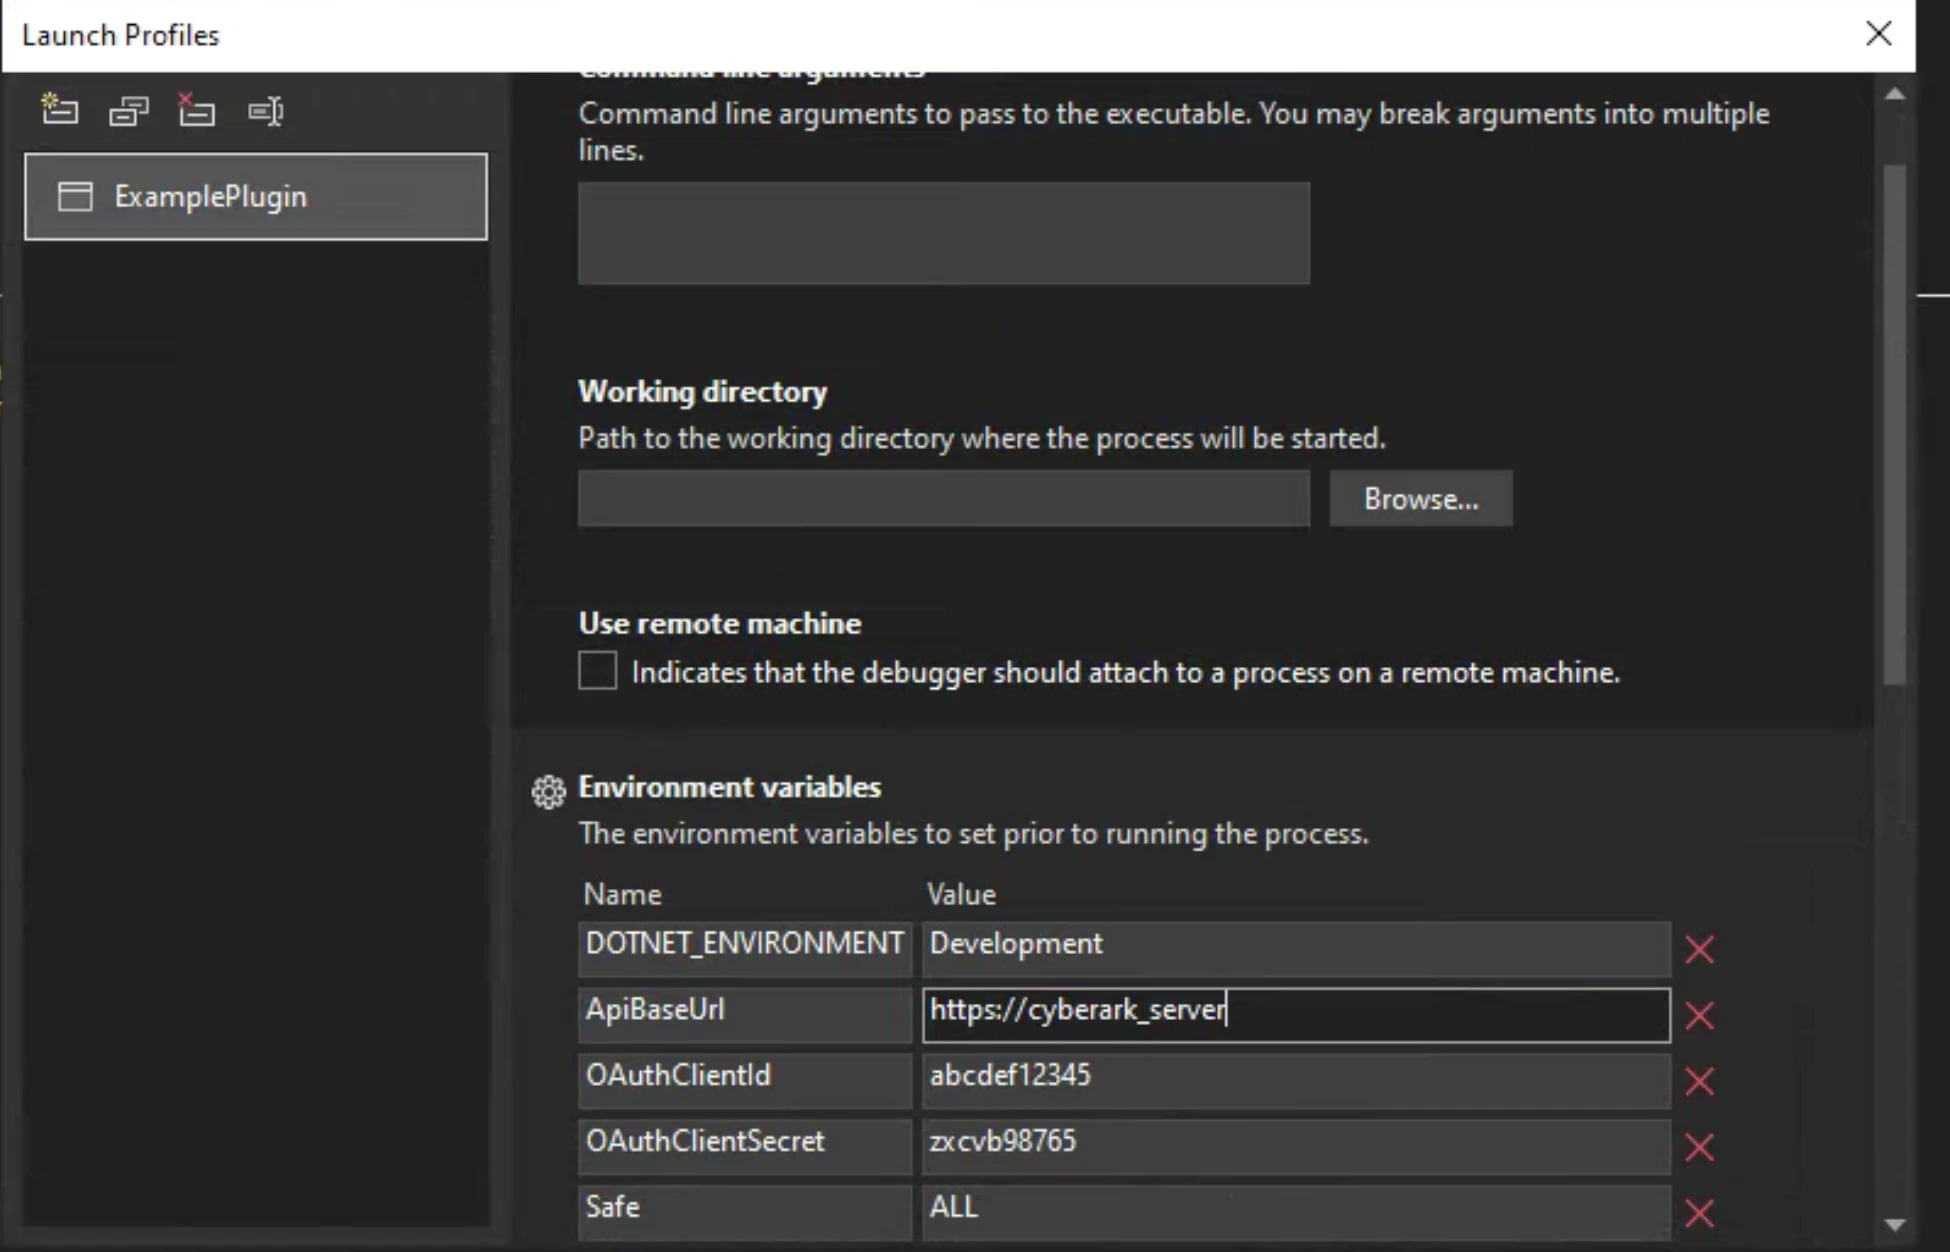Image resolution: width=1950 pixels, height=1252 pixels.
Task: Delete the OAuthClientSecret variable row
Action: coord(1699,1147)
